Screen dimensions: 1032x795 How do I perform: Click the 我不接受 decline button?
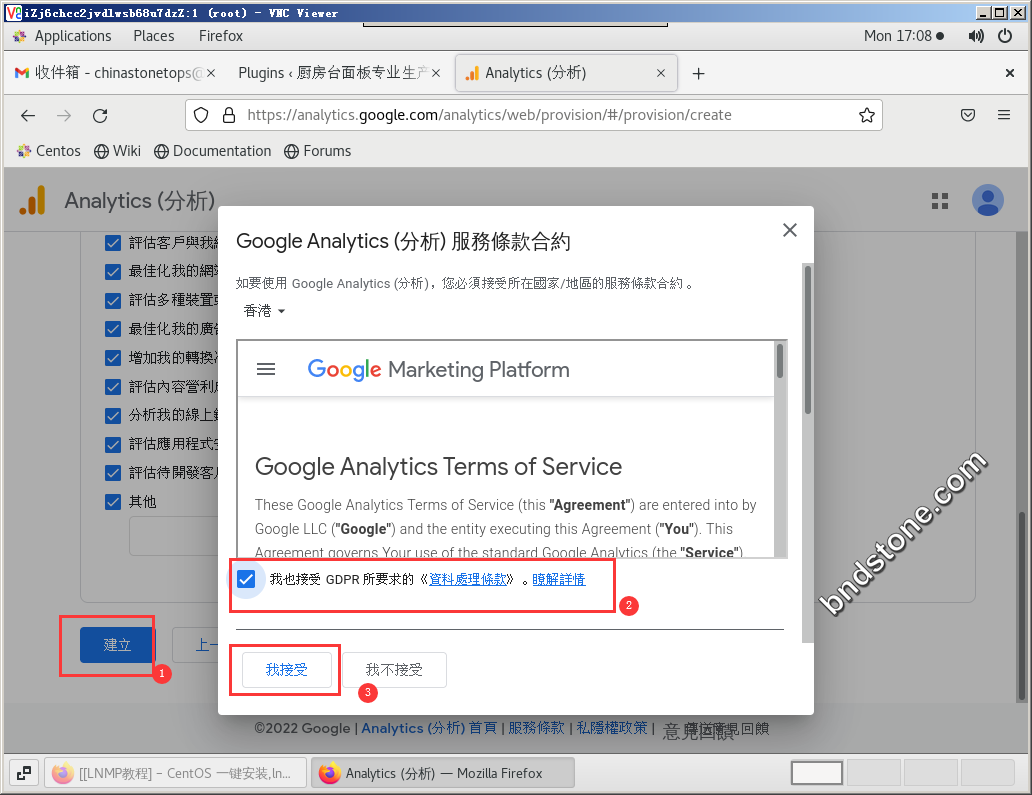click(394, 670)
